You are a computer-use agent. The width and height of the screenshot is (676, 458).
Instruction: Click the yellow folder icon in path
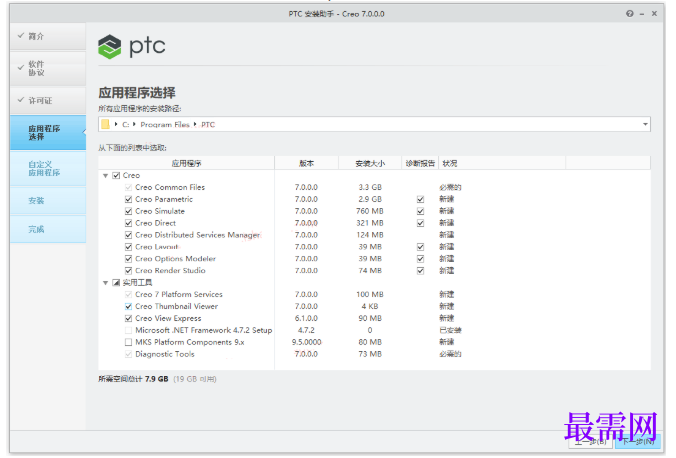[105, 125]
